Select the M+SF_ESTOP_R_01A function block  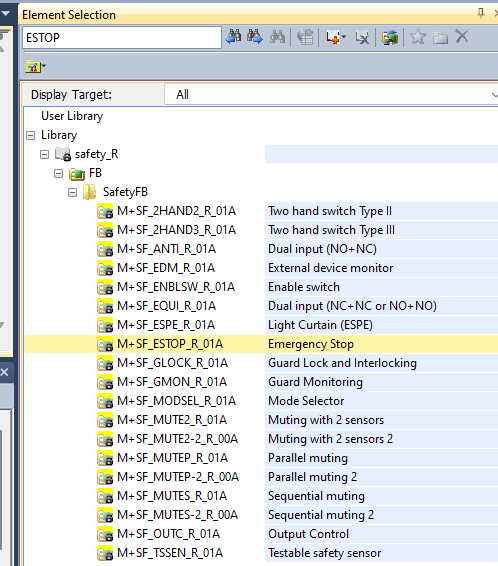[x=170, y=344]
